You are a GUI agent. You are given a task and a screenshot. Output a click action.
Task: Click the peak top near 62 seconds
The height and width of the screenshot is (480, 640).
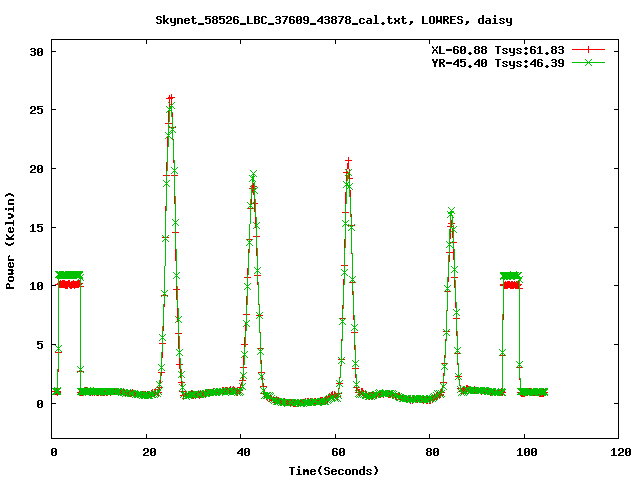[x=348, y=162]
